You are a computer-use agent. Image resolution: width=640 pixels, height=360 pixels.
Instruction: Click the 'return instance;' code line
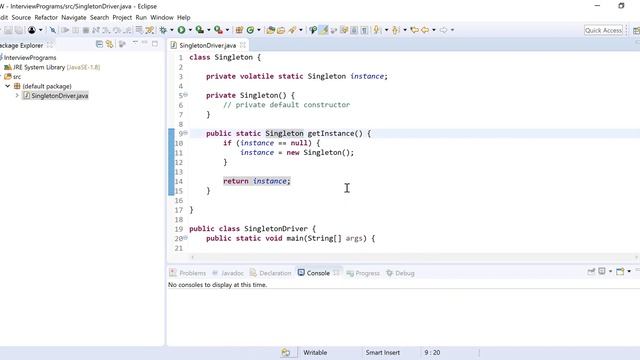click(x=257, y=181)
